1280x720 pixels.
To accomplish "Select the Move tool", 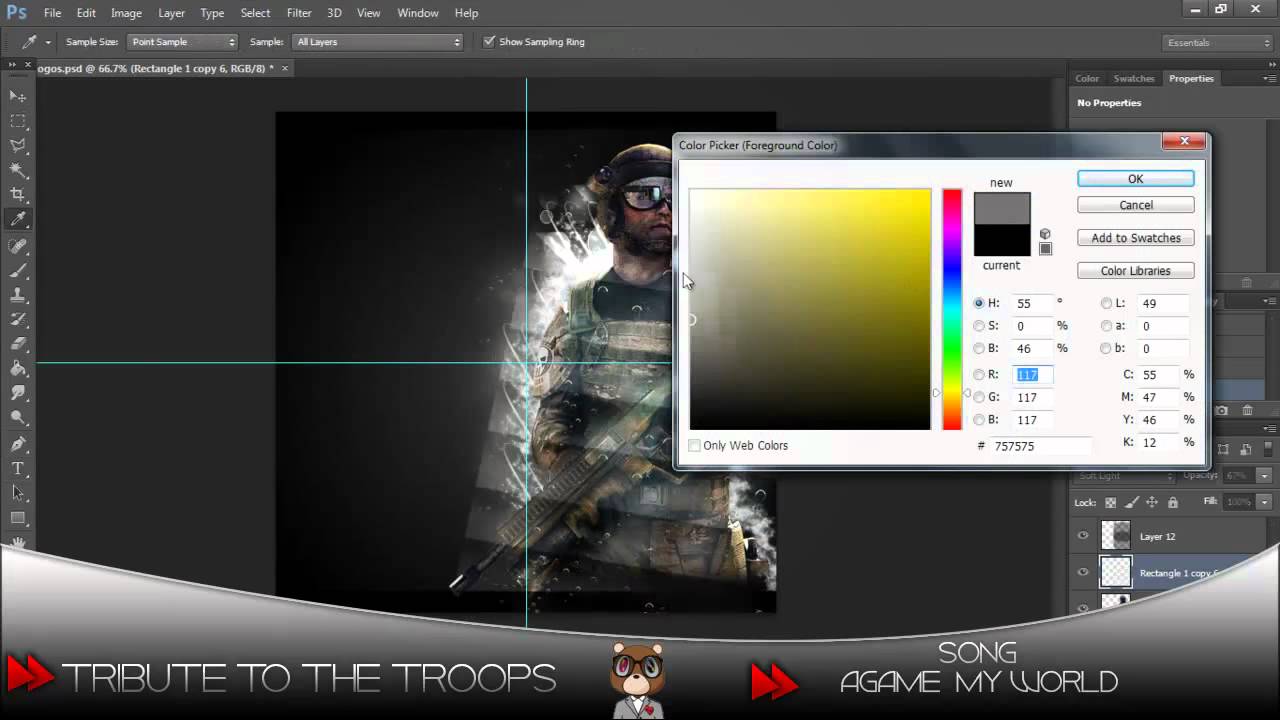I will 18,96.
